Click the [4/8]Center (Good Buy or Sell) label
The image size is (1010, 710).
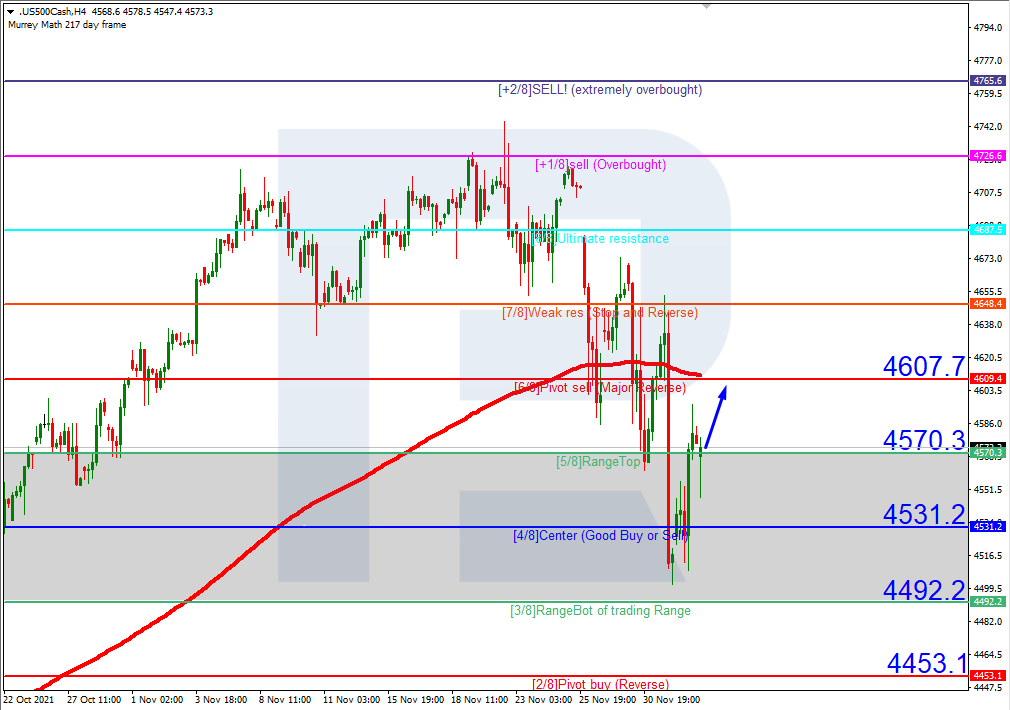(x=600, y=535)
